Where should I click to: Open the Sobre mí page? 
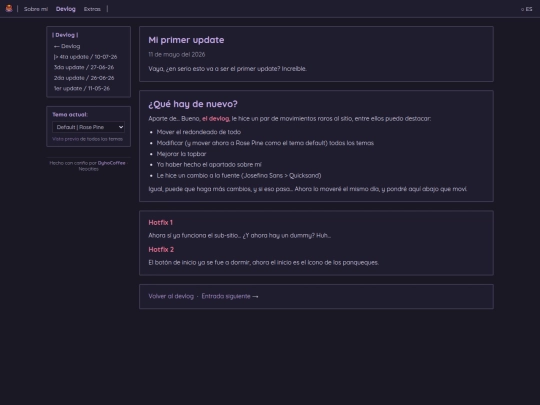(36, 9)
